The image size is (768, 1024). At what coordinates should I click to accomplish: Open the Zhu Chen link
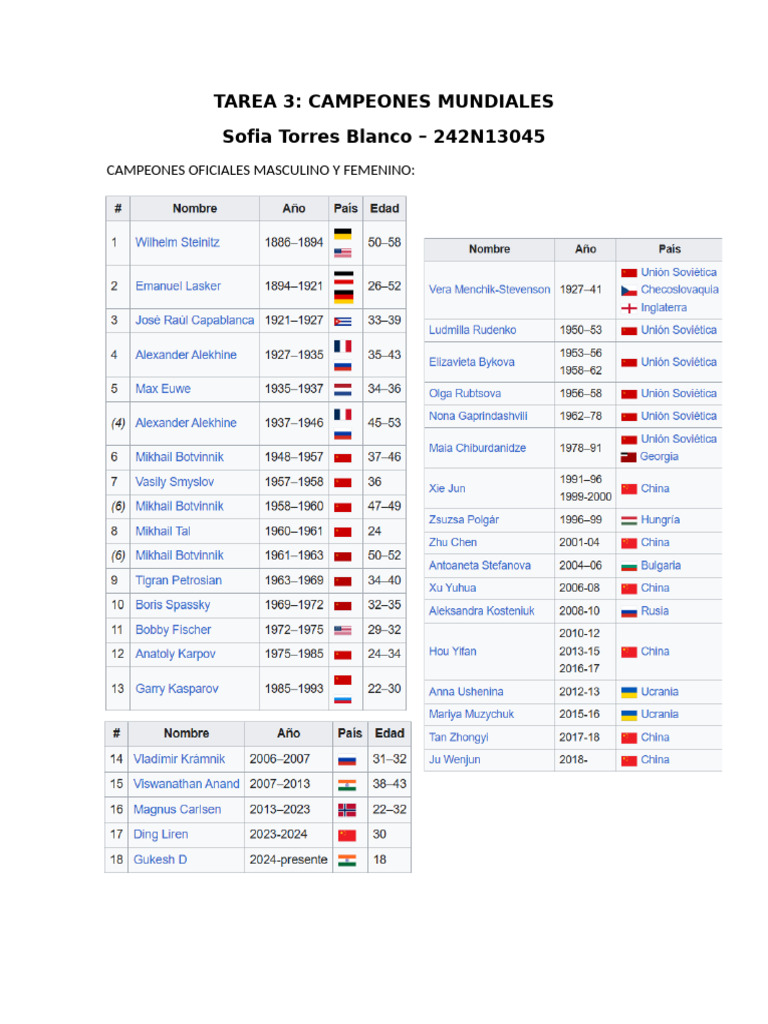[x=453, y=542]
